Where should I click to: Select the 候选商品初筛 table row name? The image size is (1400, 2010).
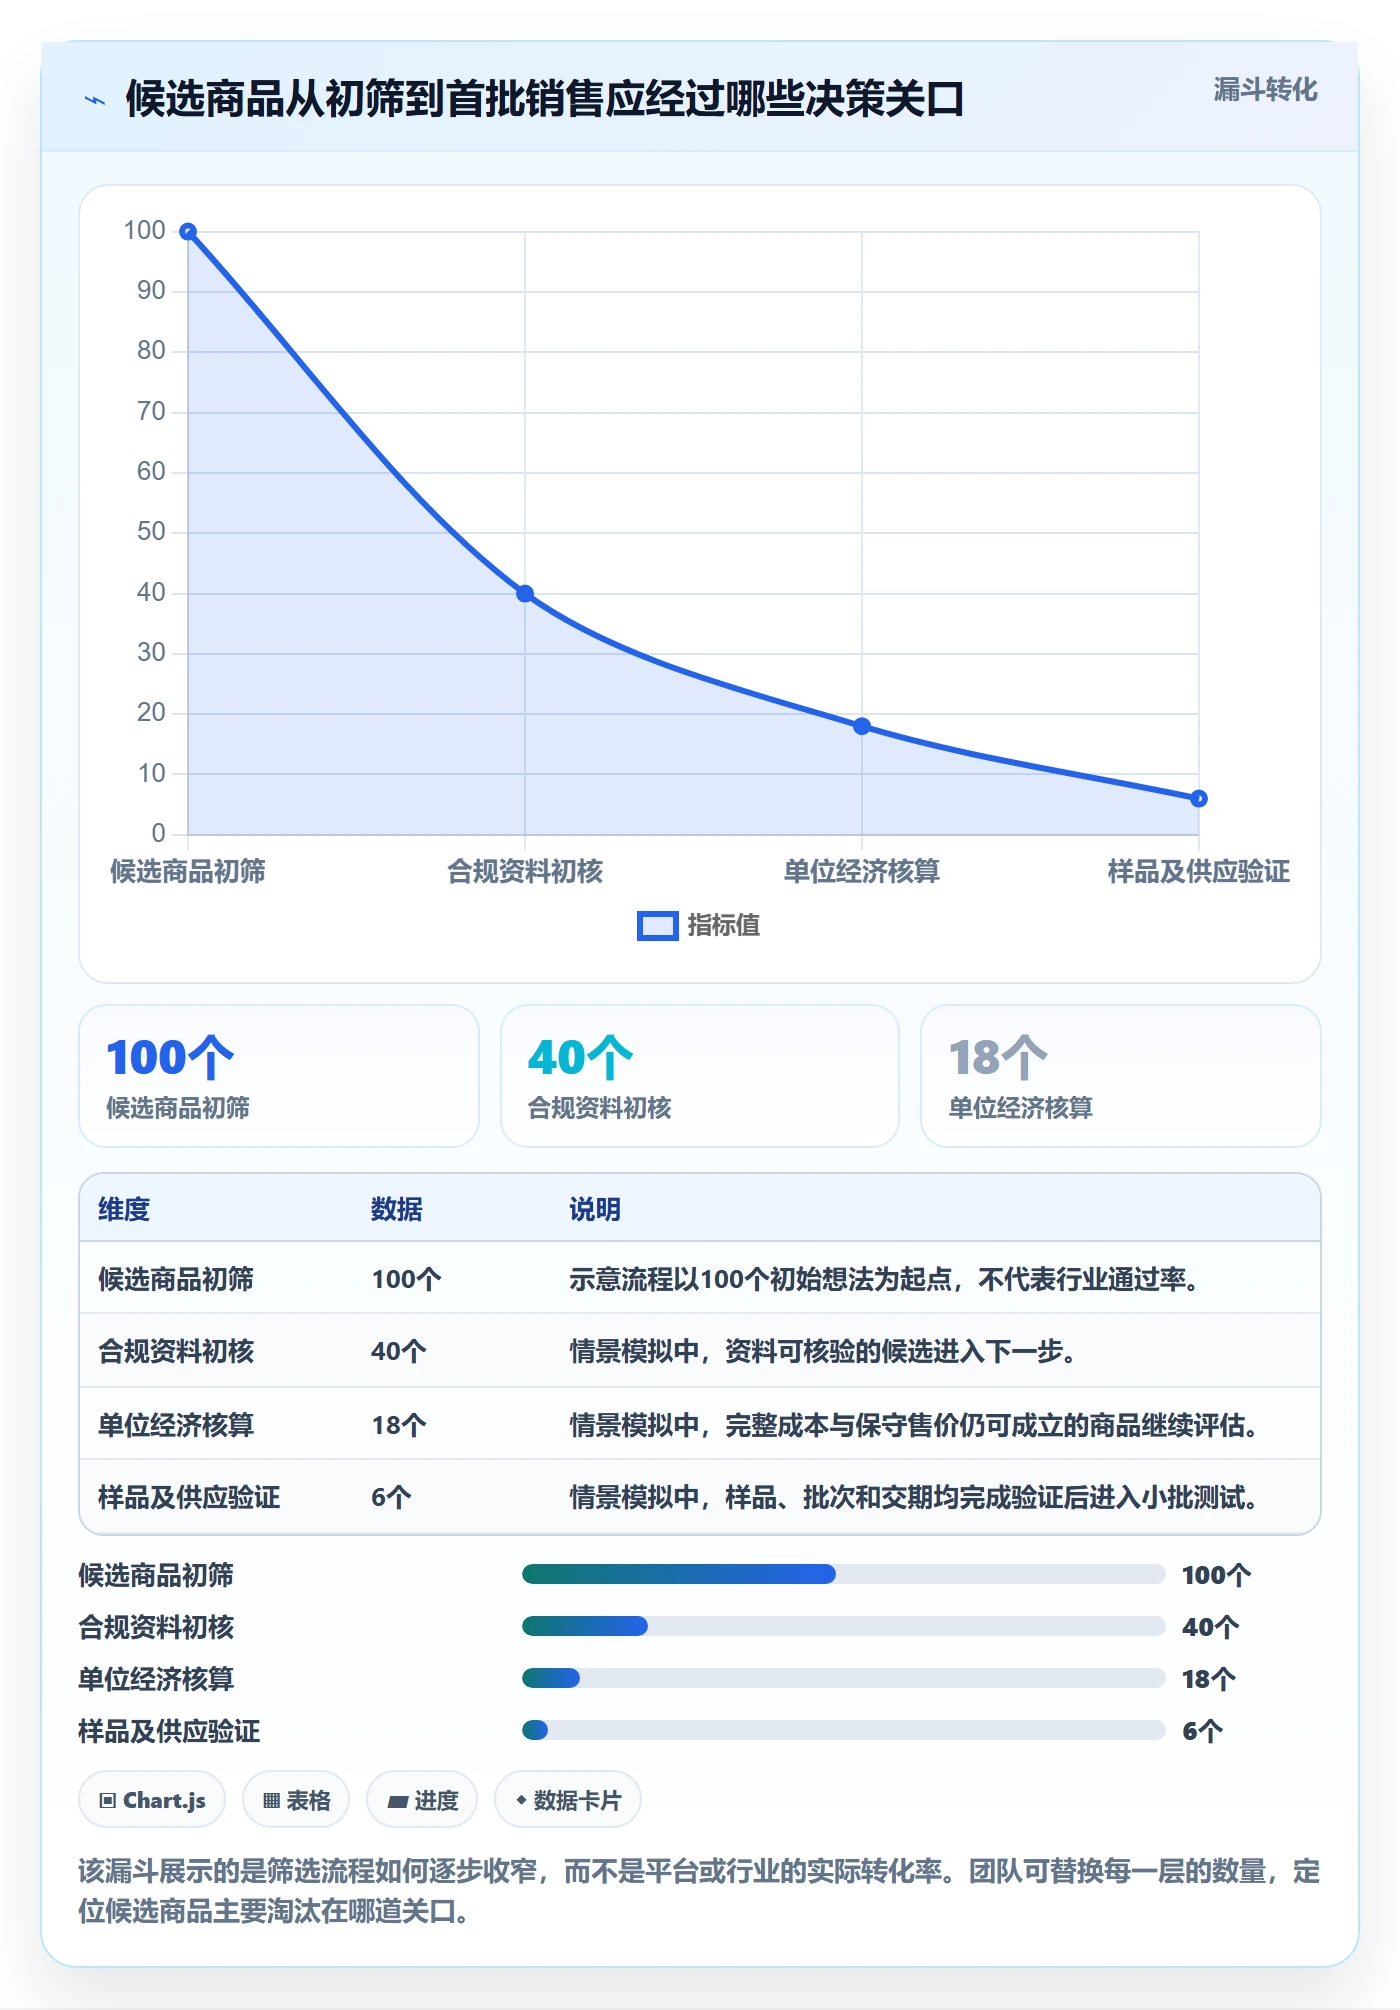[176, 1279]
